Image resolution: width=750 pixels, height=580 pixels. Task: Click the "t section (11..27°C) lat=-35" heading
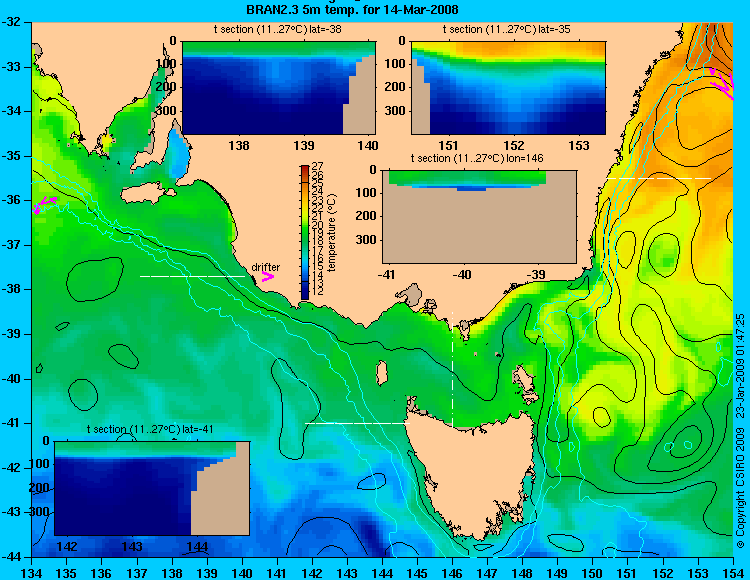506,29
